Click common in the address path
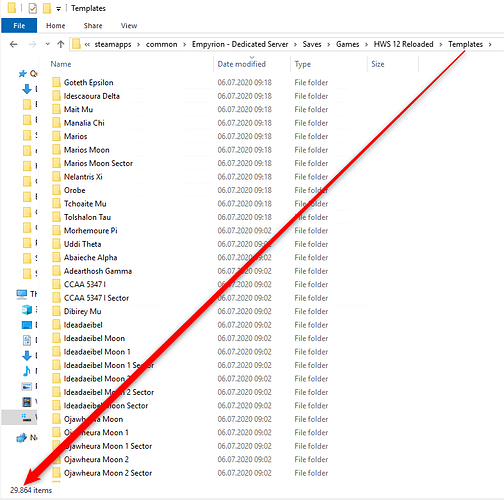Viewport: 504px width, 500px height. (161, 44)
